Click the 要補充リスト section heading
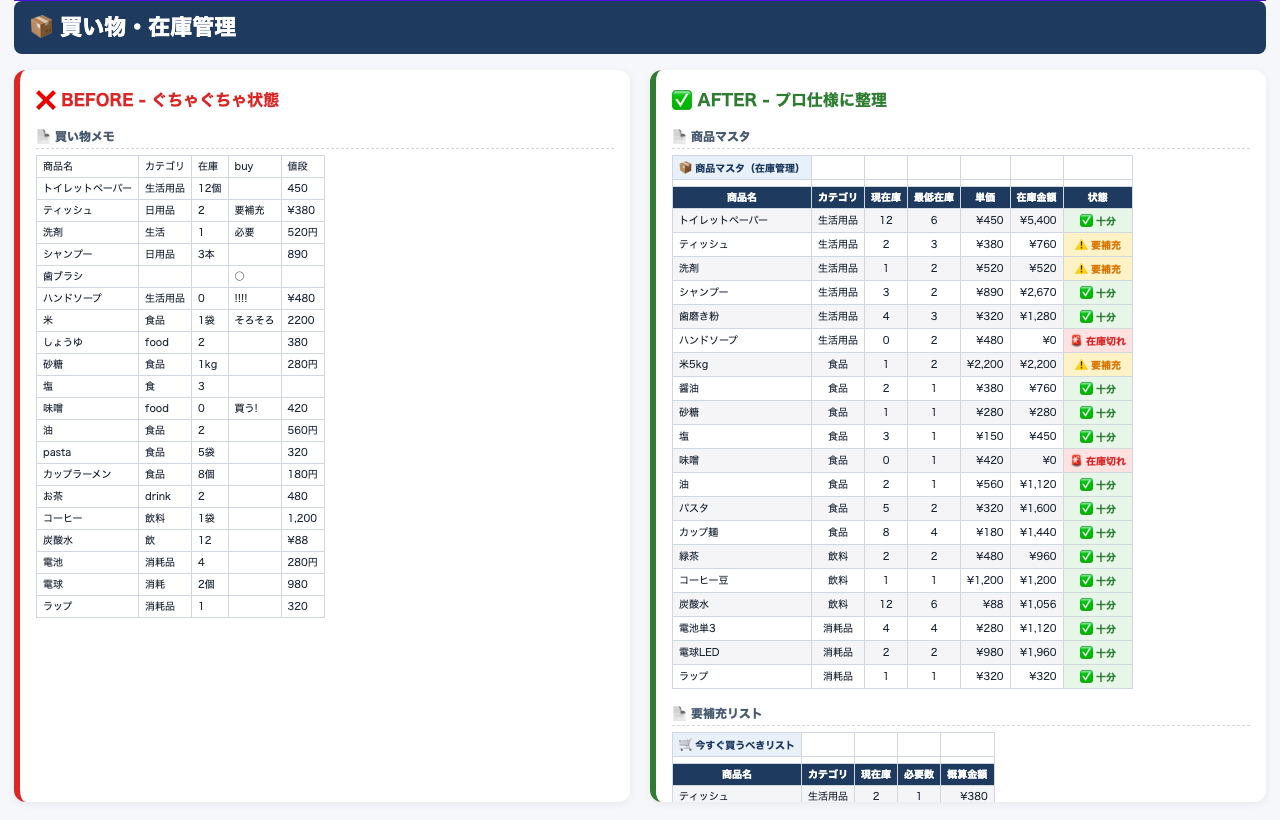 (x=726, y=713)
